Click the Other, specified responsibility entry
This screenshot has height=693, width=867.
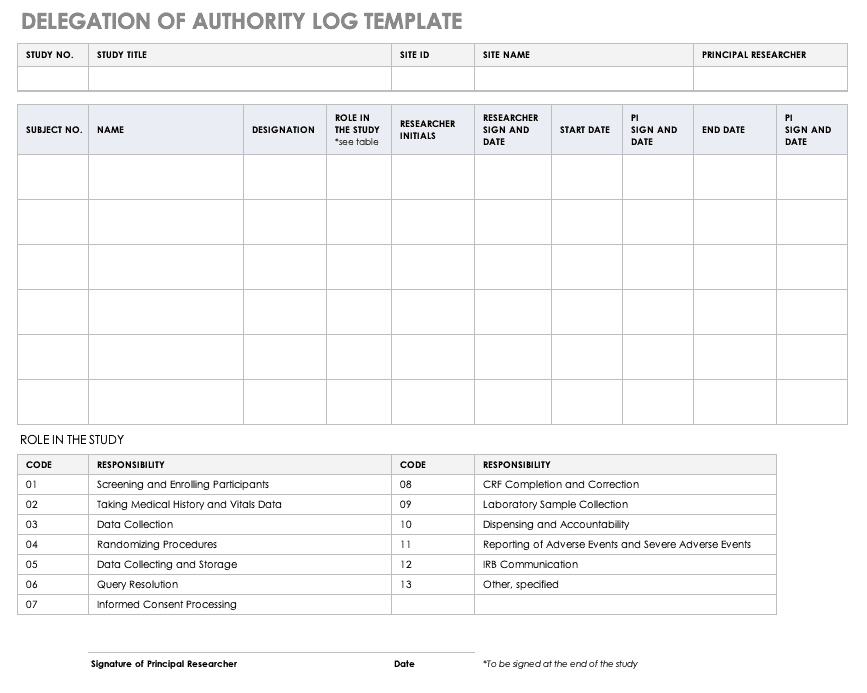pos(521,585)
